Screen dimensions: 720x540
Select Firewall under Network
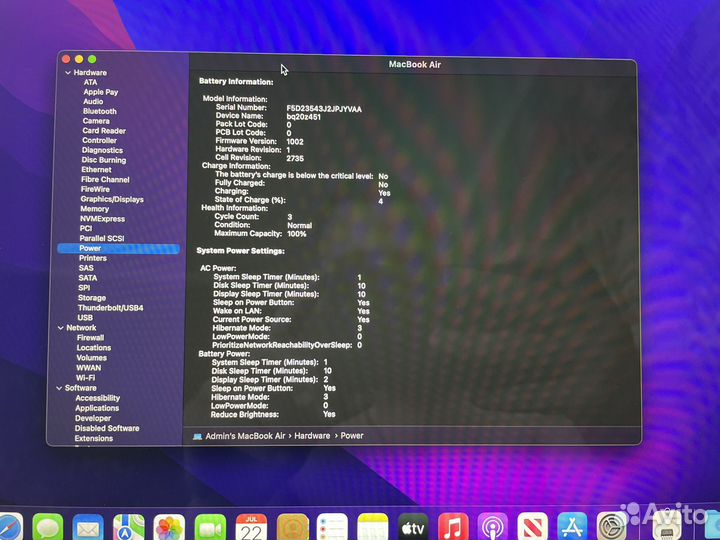(90, 338)
